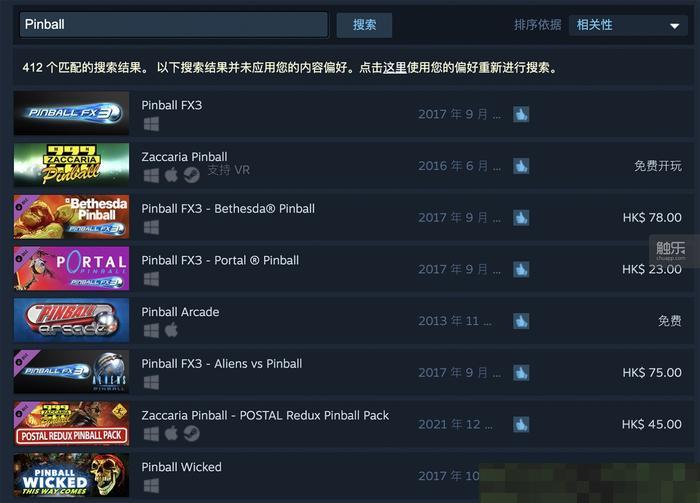The width and height of the screenshot is (700, 503).
Task: Click the Windows icon under Pinball Wicked
Action: [x=151, y=486]
